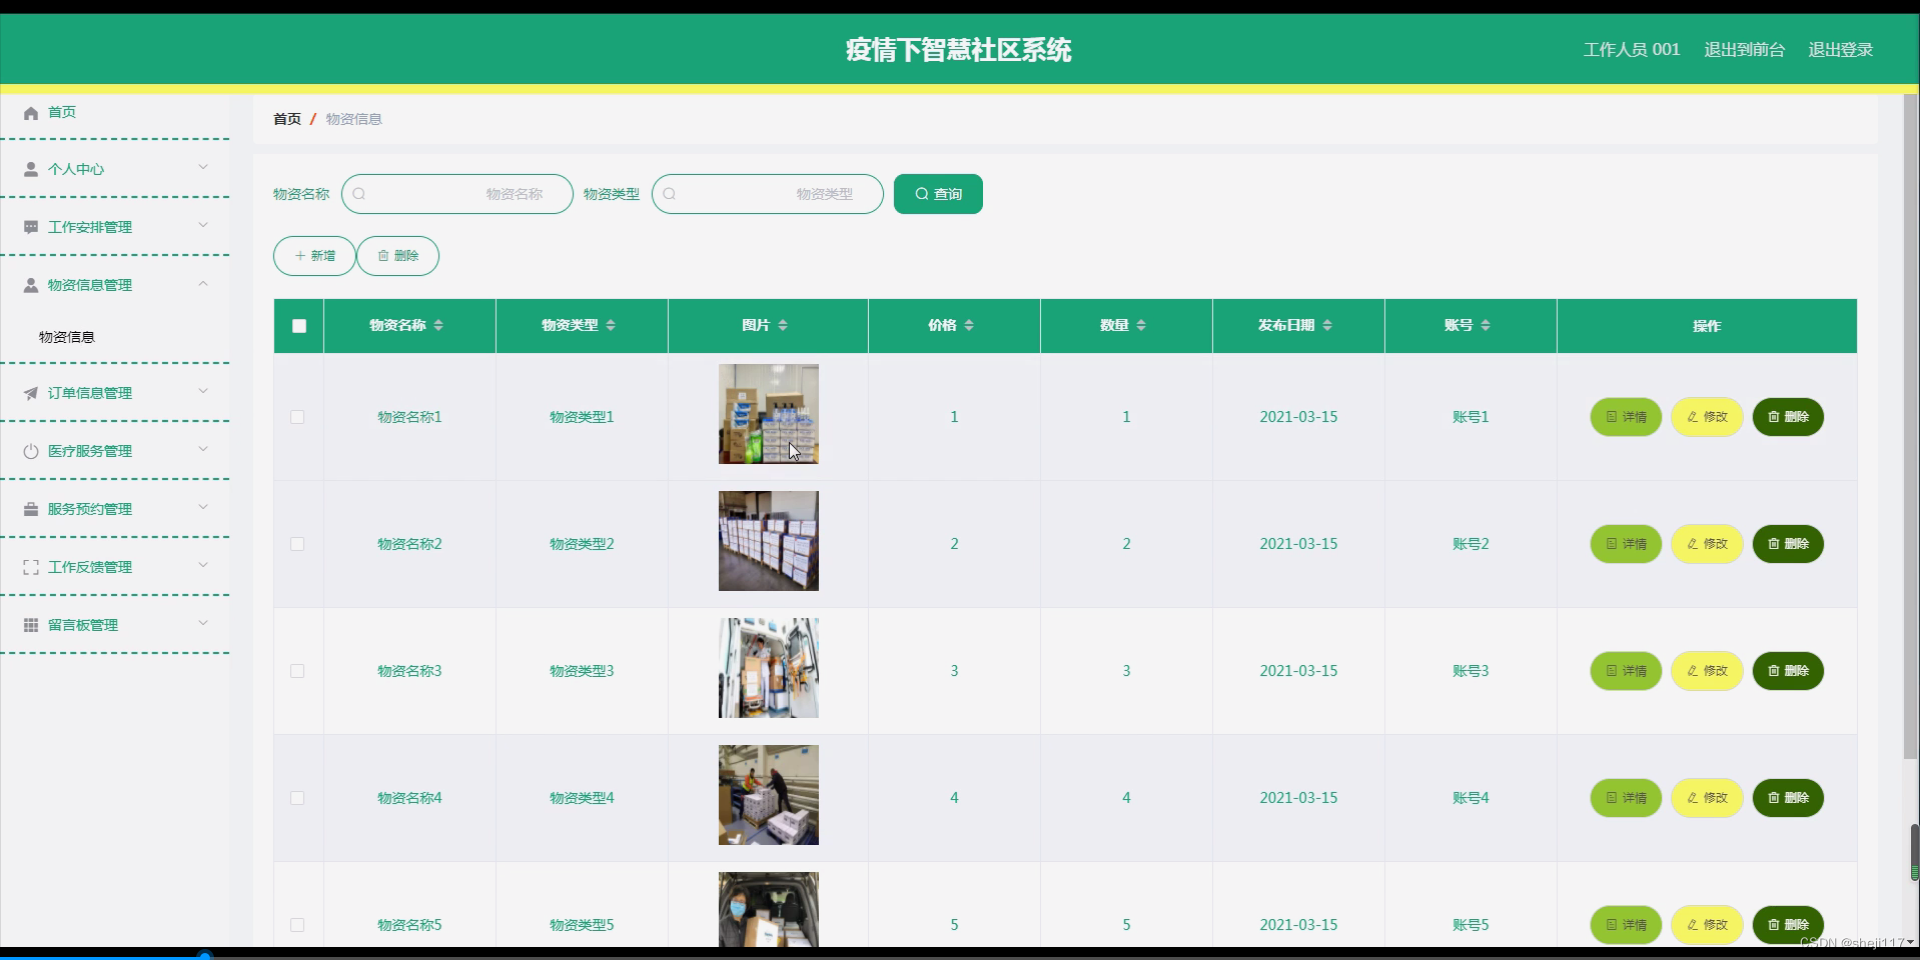Check the row for 物资名称4
1920x960 pixels.
point(297,798)
